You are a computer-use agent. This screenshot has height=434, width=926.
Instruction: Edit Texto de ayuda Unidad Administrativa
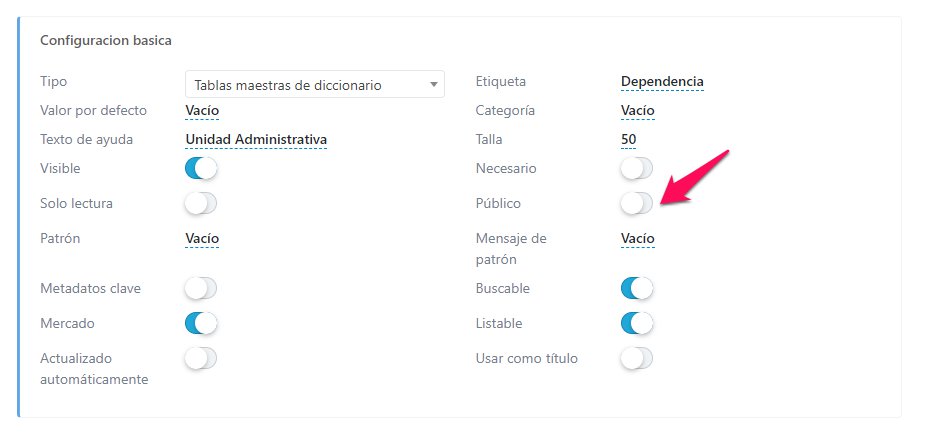256,139
